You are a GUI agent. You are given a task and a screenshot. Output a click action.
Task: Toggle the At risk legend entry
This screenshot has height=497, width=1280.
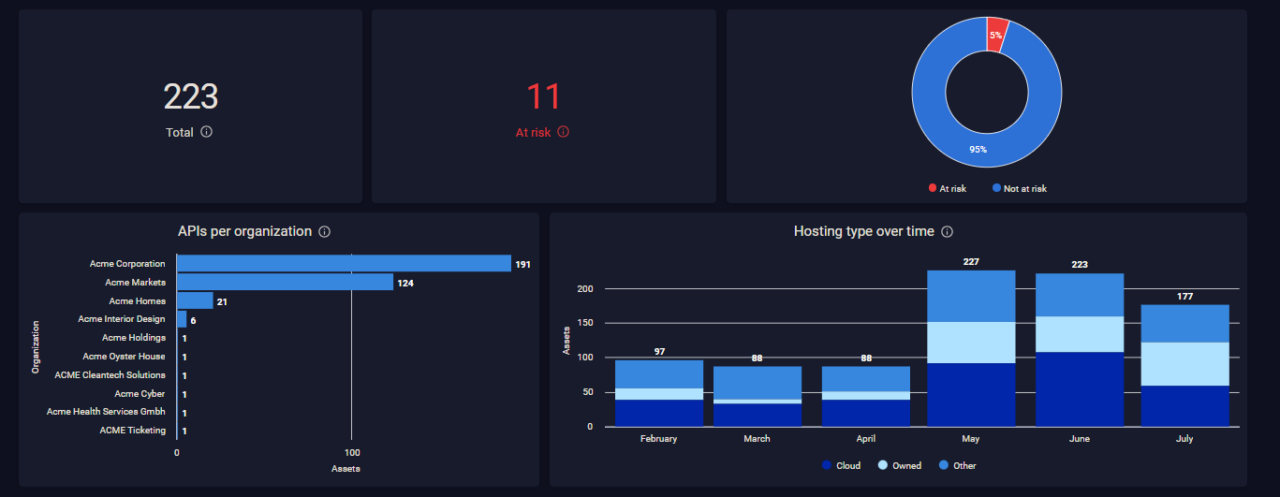(945, 188)
